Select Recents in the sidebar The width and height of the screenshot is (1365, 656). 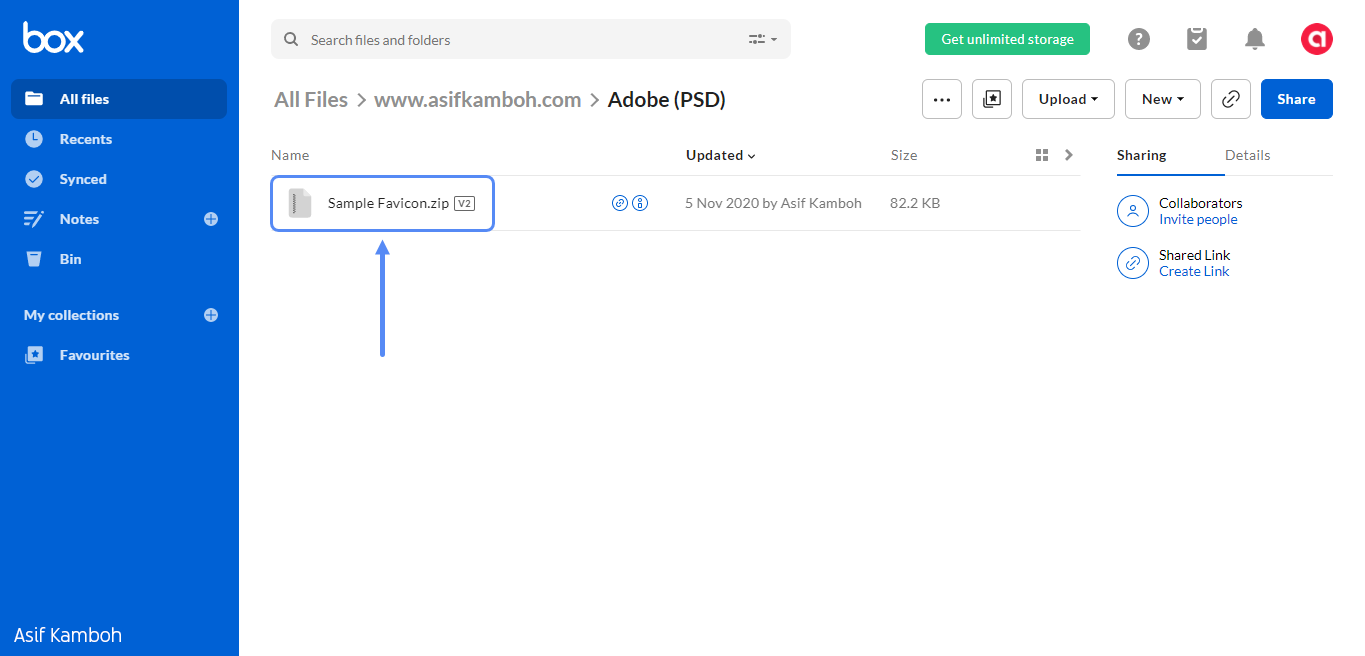(x=85, y=139)
